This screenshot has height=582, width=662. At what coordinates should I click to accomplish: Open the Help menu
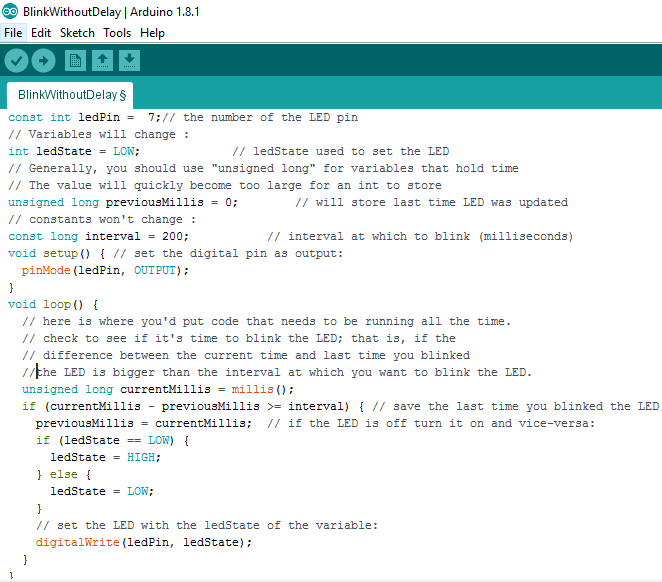[152, 33]
